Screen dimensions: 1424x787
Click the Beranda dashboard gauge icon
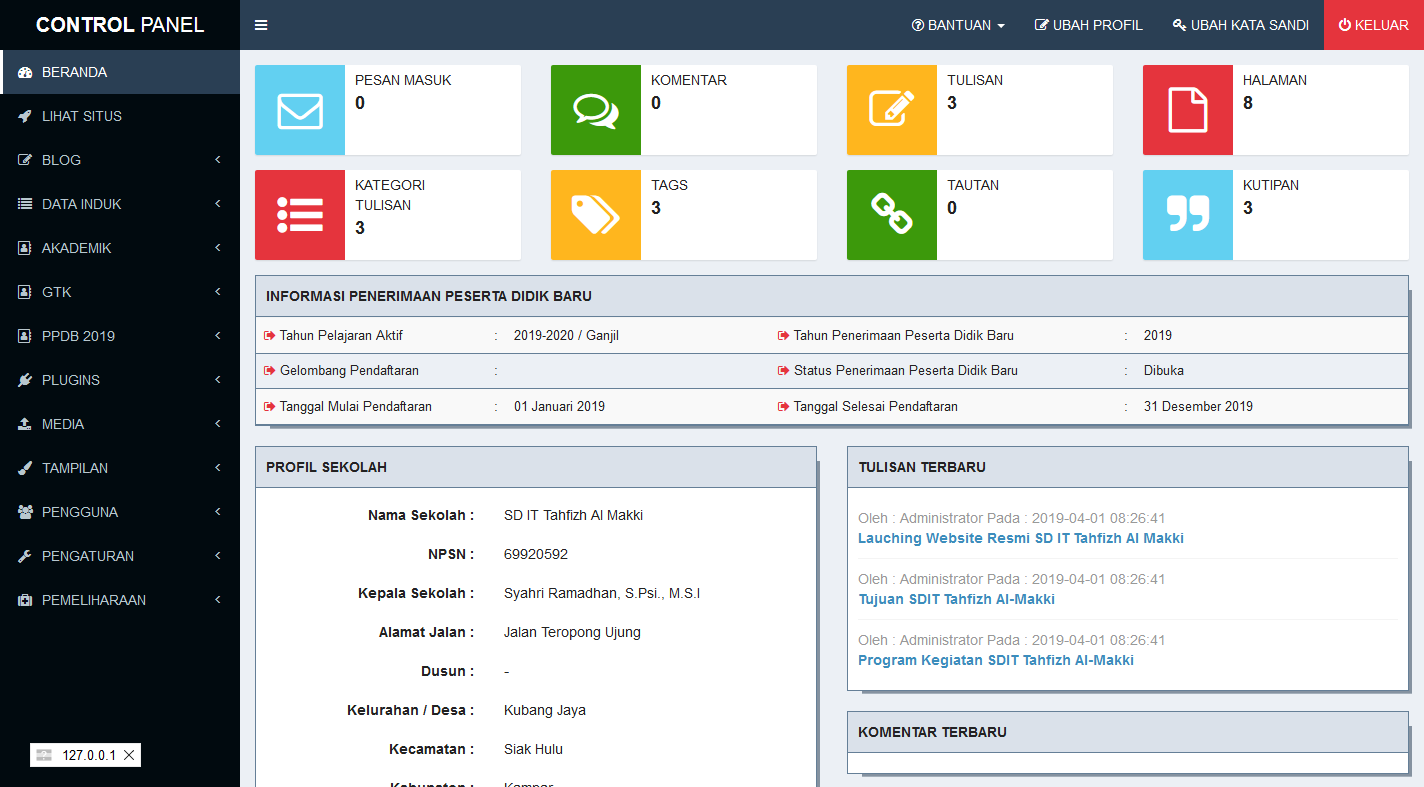[25, 72]
